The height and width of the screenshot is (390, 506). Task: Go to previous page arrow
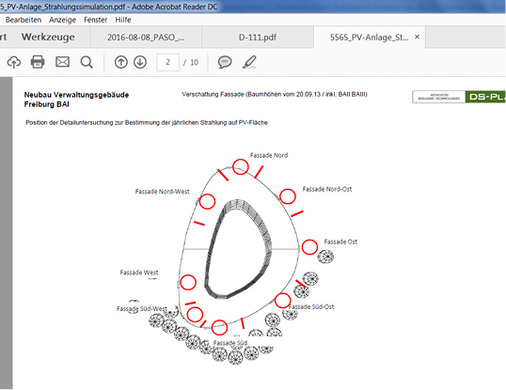(121, 62)
